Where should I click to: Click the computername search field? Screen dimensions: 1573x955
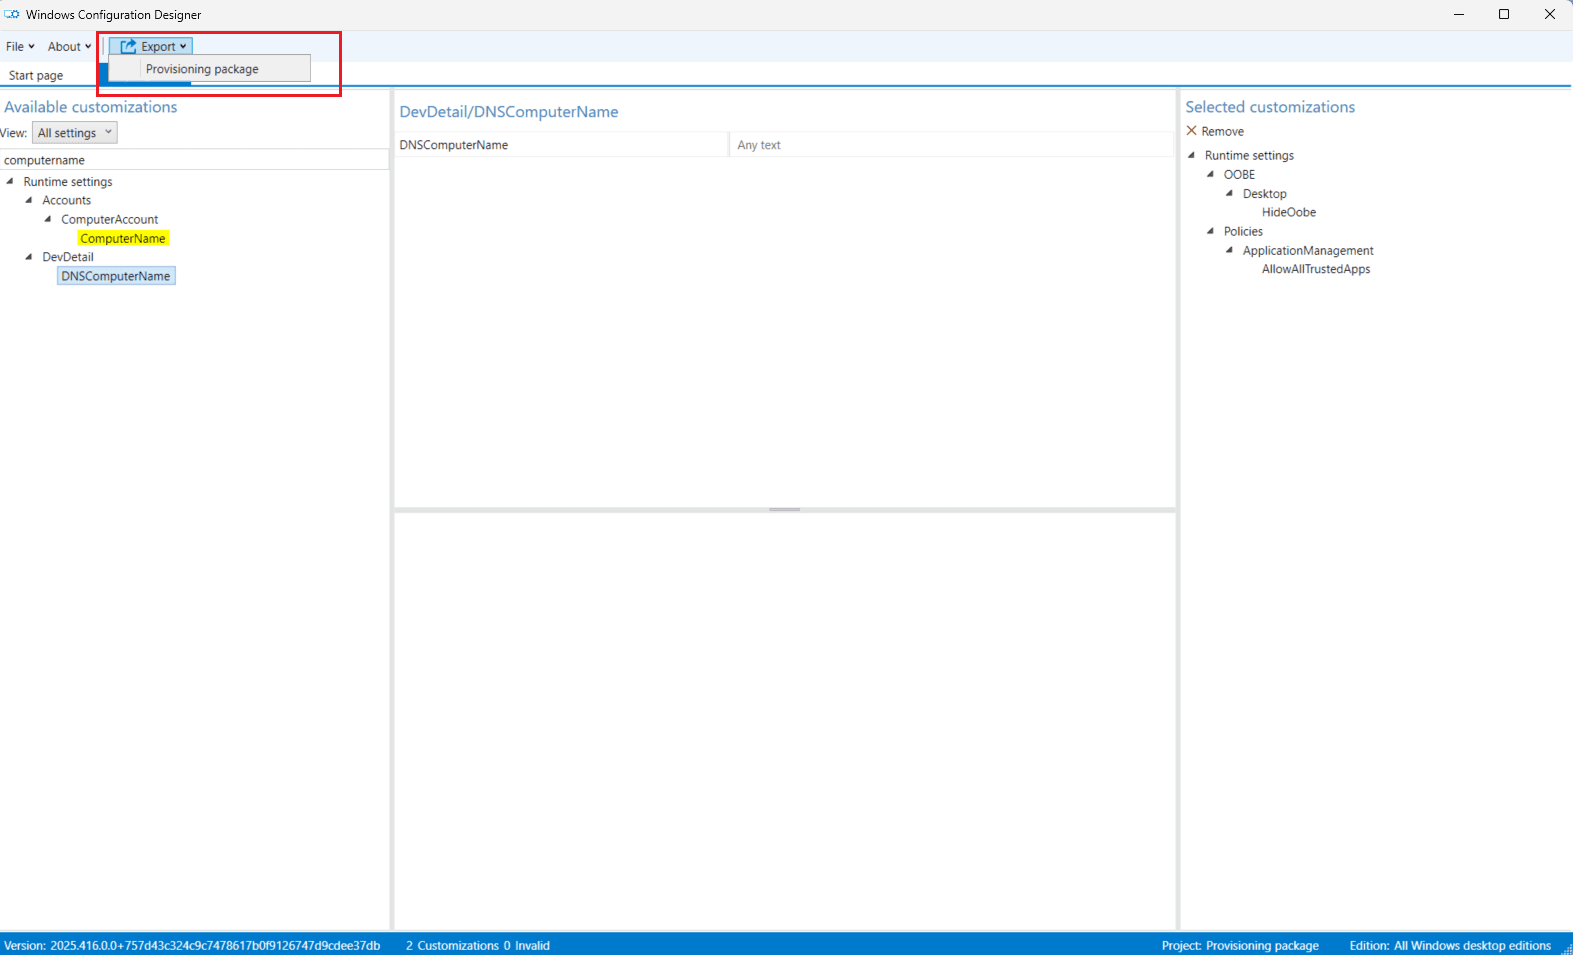click(194, 160)
